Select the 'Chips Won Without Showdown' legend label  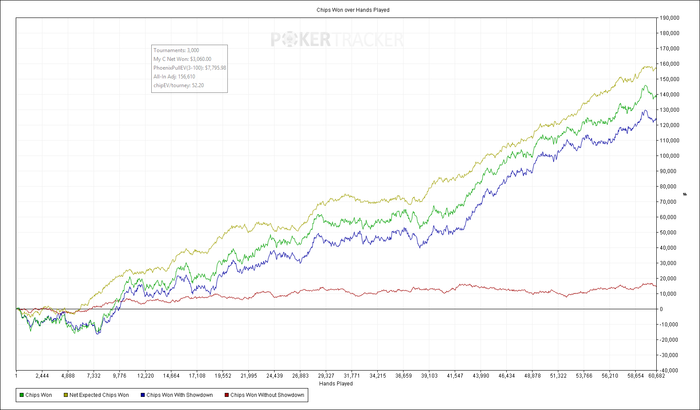(x=267, y=395)
